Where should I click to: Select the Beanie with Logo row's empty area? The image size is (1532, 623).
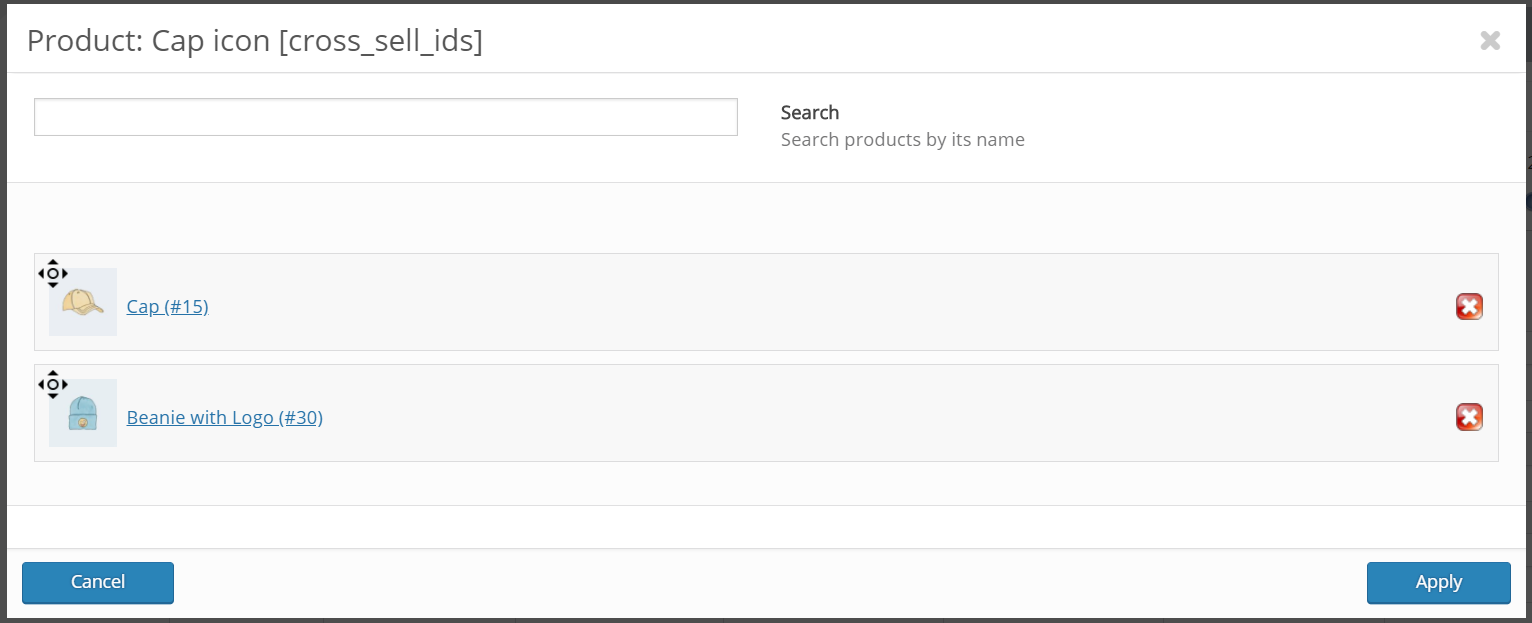[x=800, y=413]
